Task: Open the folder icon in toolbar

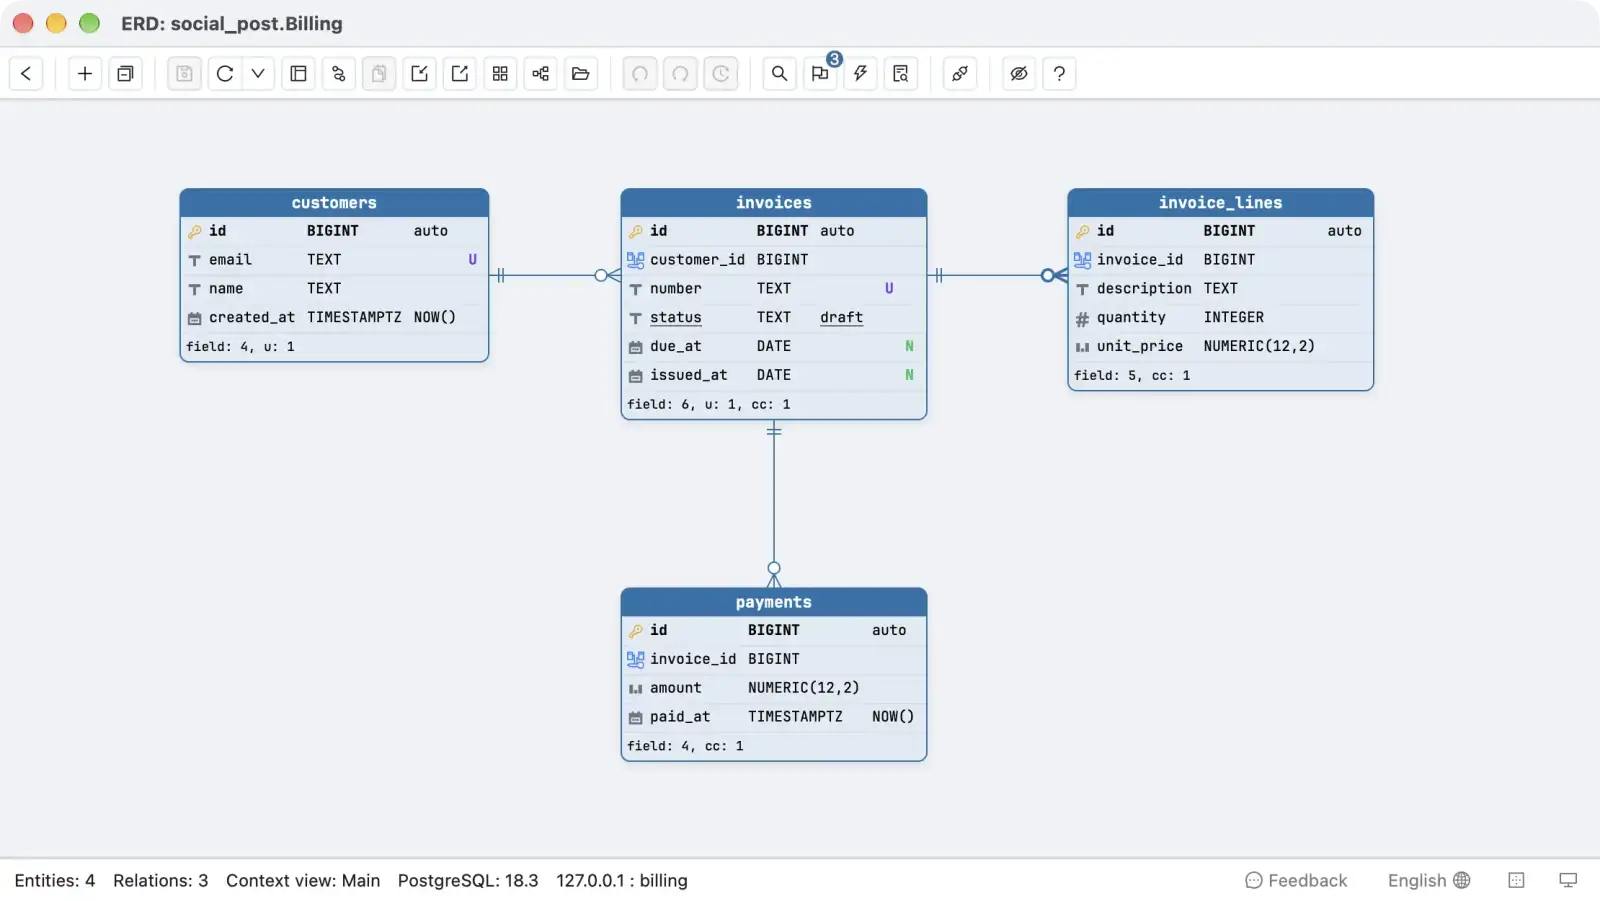Action: [x=580, y=73]
